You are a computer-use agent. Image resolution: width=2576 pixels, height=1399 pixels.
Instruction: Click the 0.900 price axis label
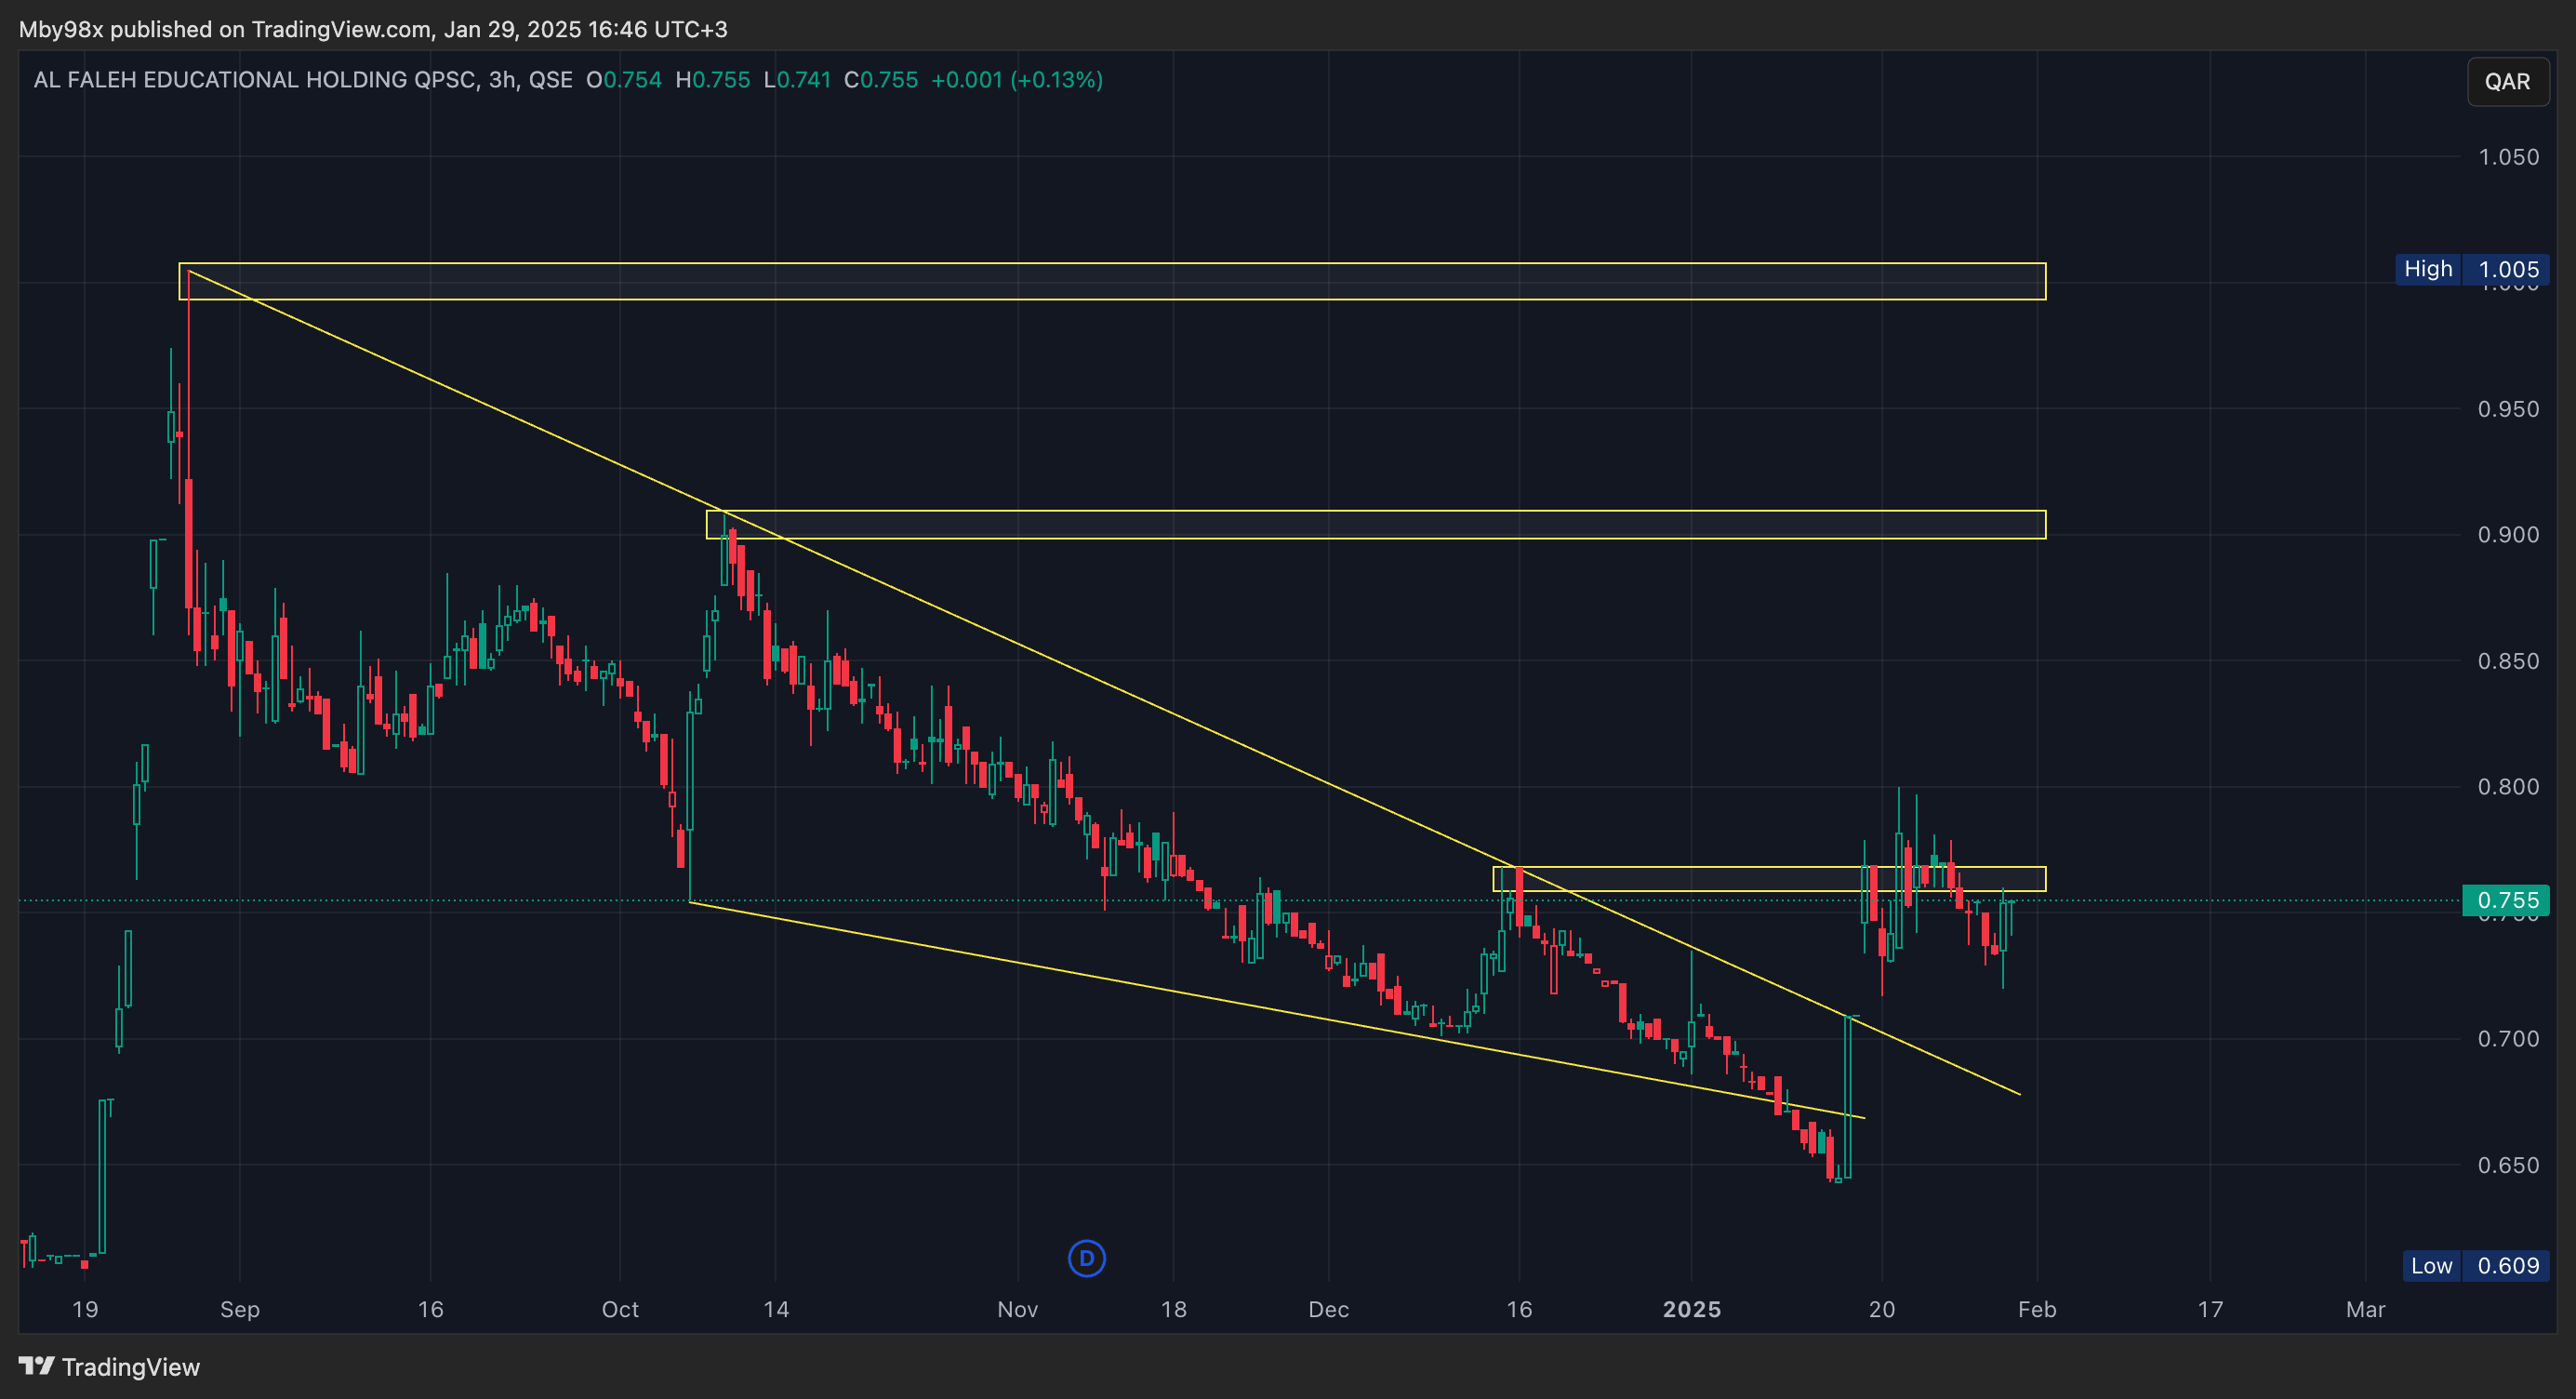2508,535
